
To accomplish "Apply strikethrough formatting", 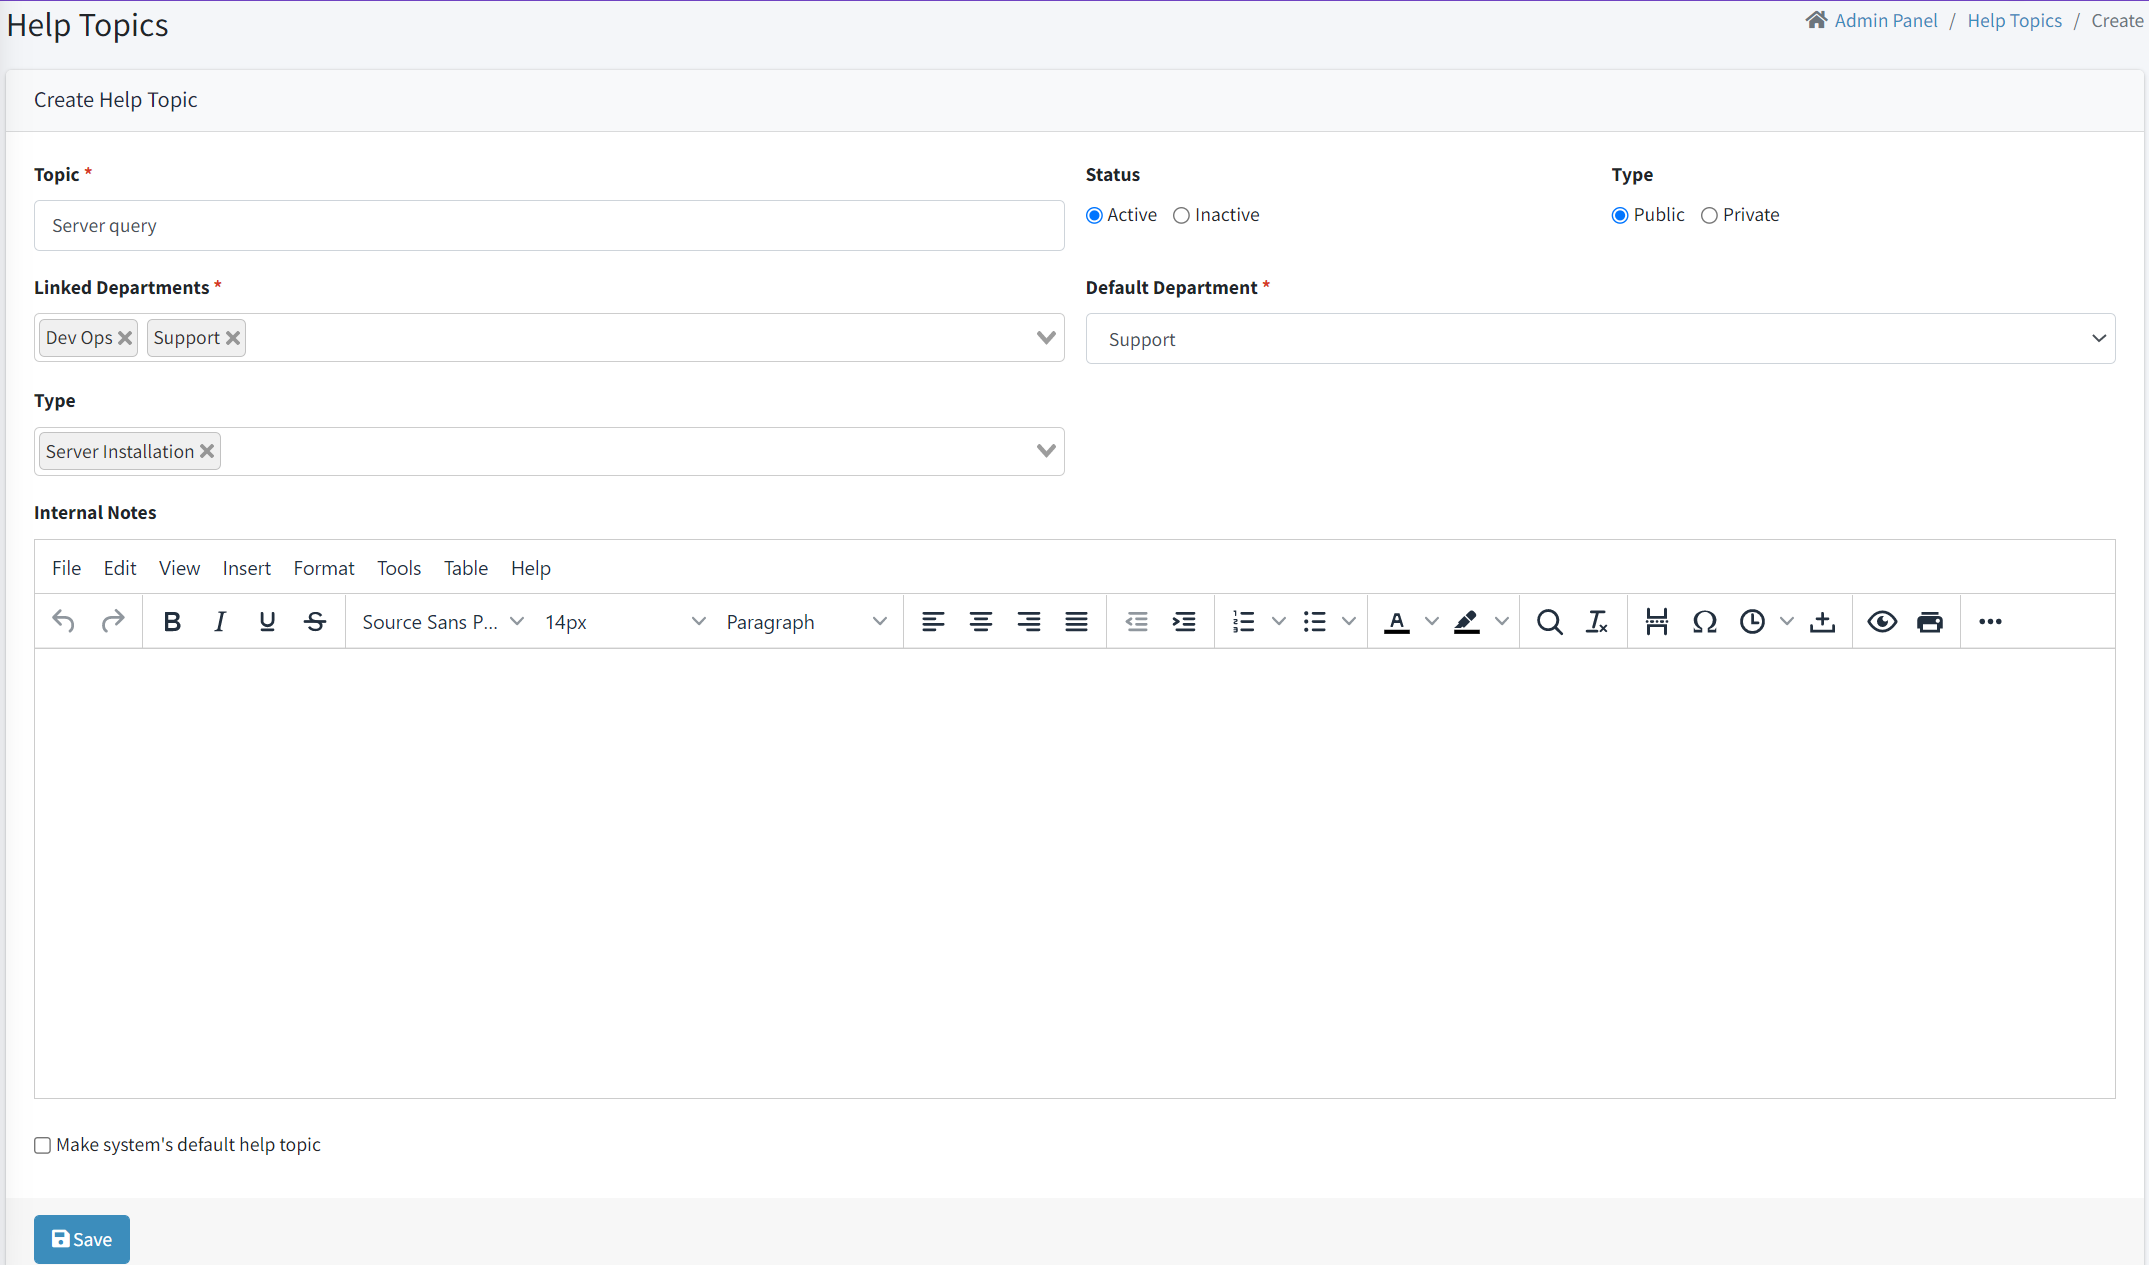I will point(315,622).
